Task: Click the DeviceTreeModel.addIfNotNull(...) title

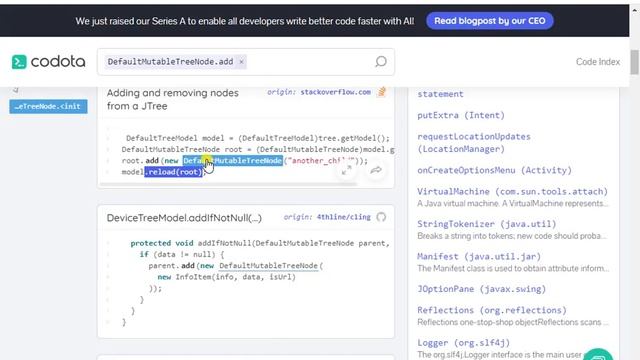Action: tap(184, 218)
